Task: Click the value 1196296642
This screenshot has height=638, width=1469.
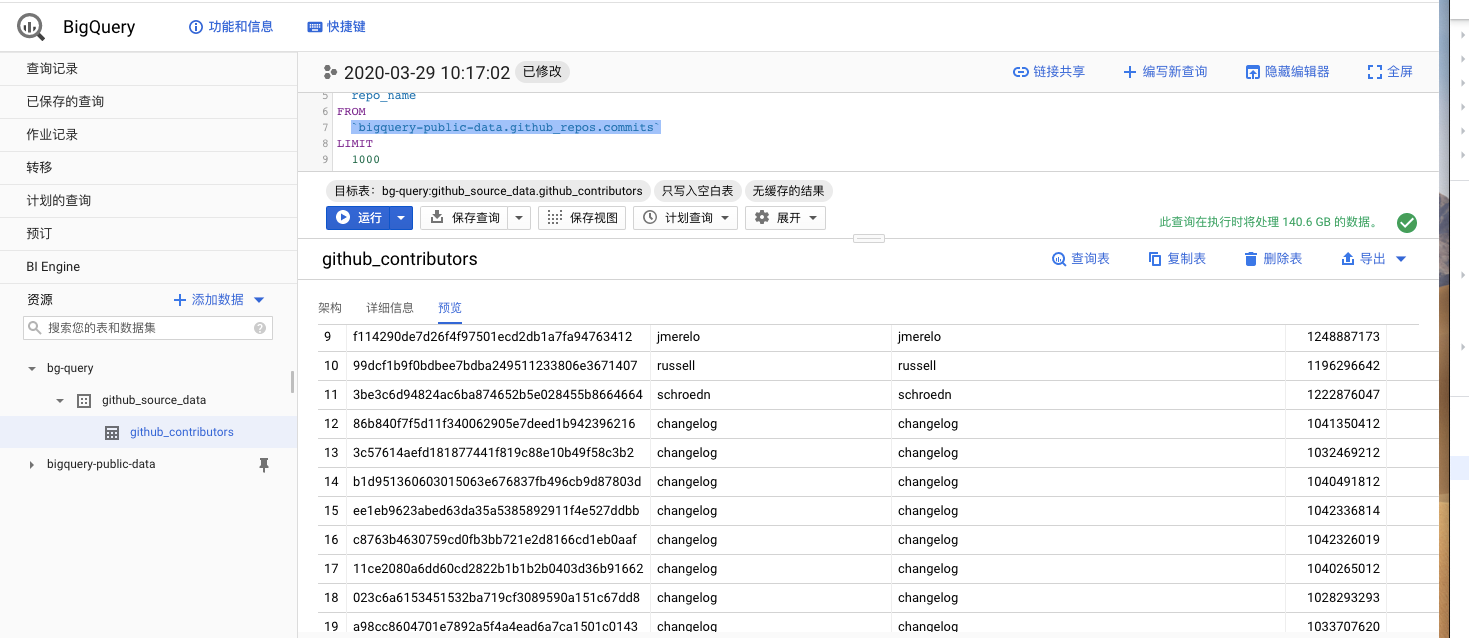Action: (x=1343, y=366)
